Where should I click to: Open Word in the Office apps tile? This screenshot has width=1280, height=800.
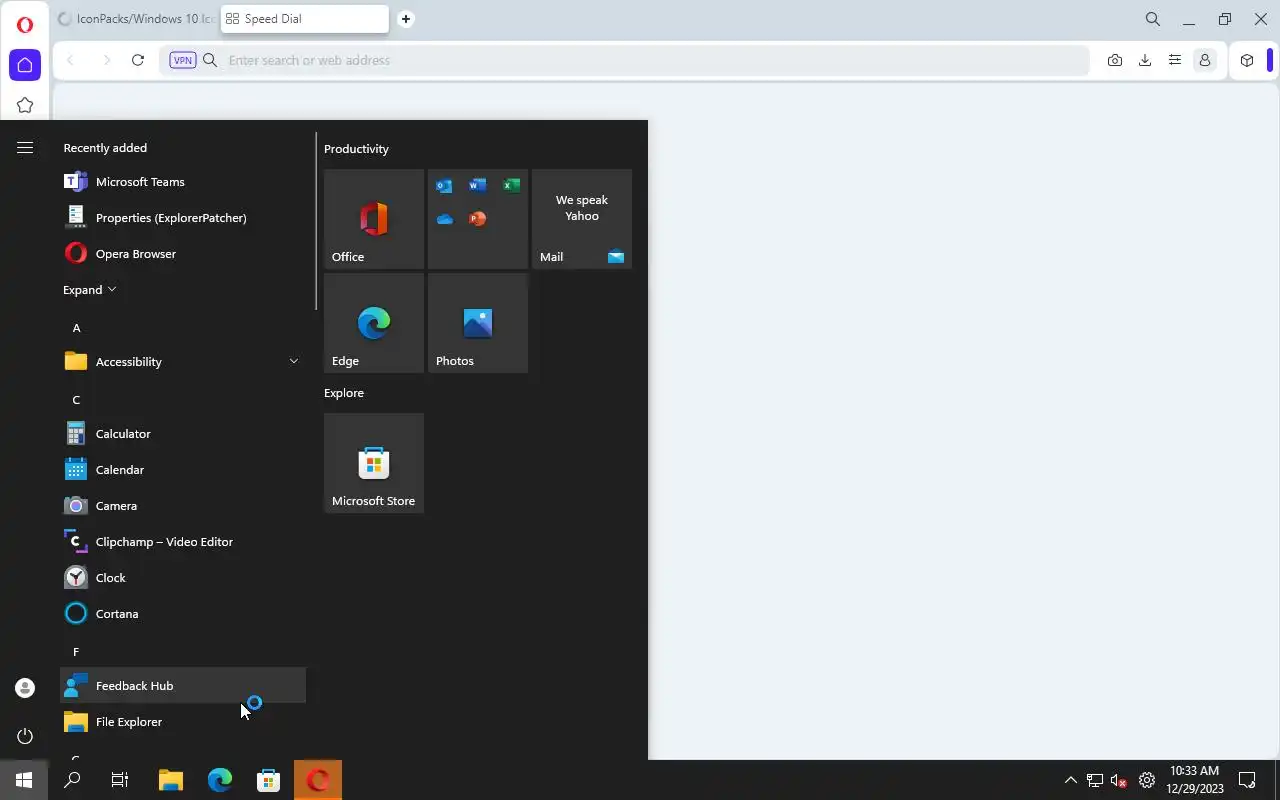click(477, 186)
